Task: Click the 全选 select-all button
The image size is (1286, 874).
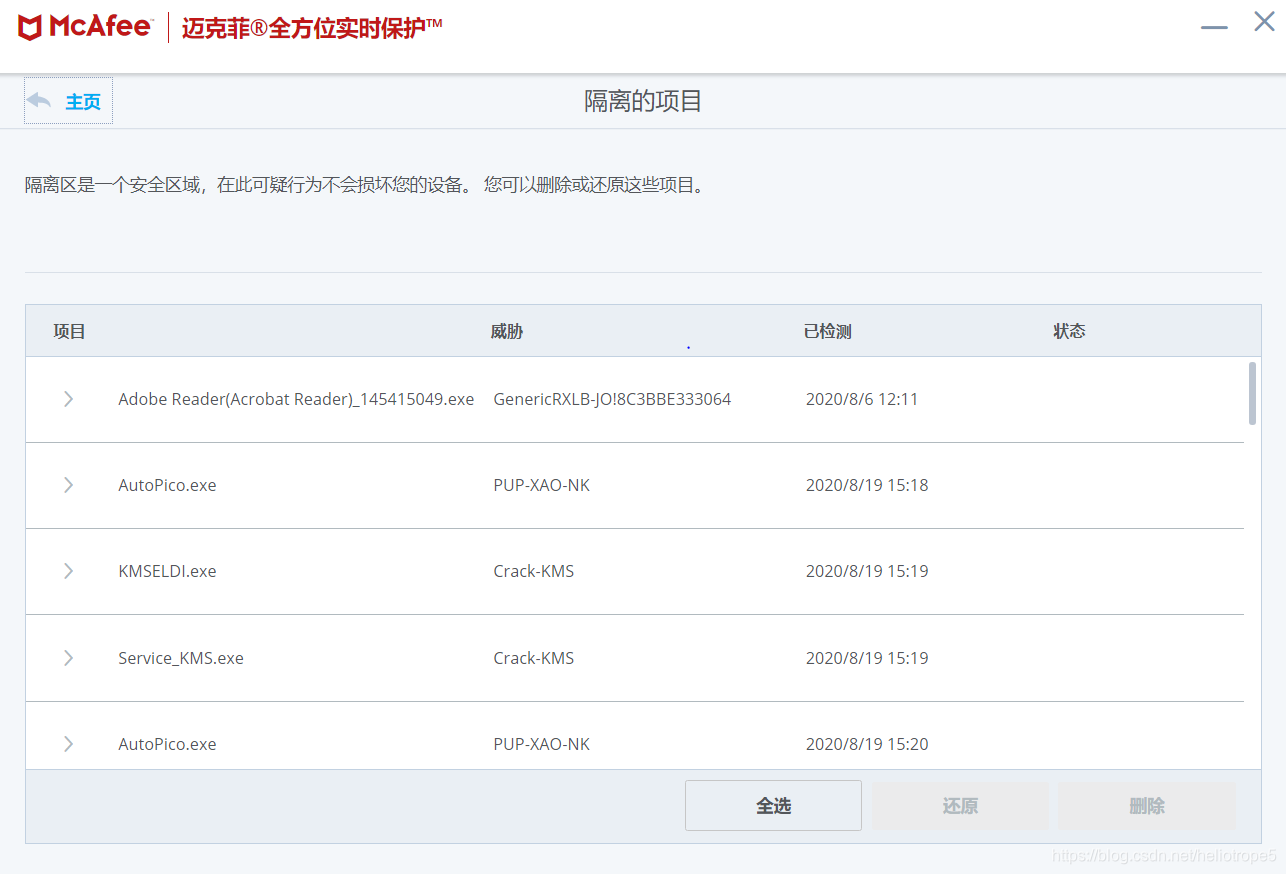Action: [x=773, y=806]
